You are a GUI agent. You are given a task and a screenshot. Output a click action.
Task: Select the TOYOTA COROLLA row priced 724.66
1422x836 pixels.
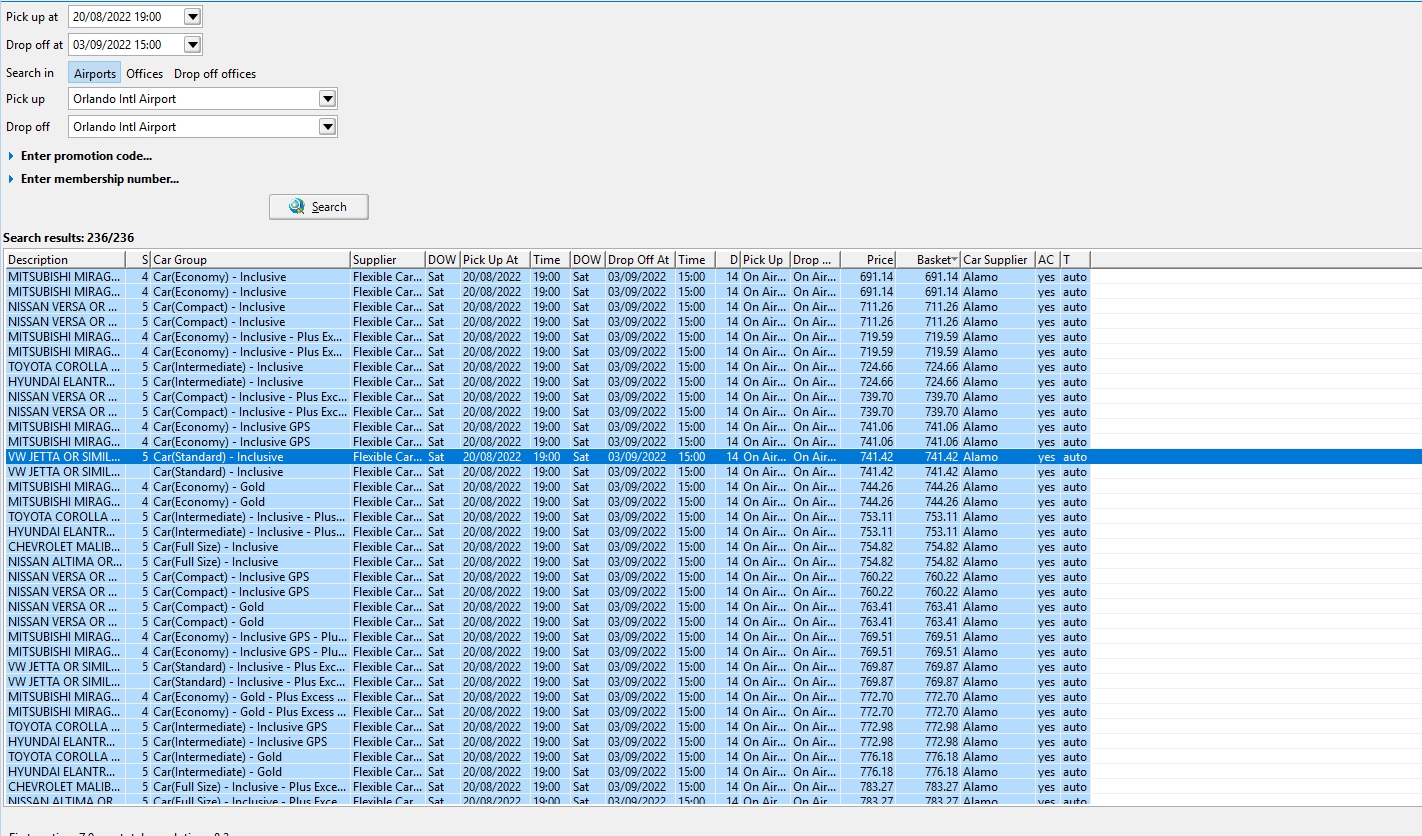547,367
